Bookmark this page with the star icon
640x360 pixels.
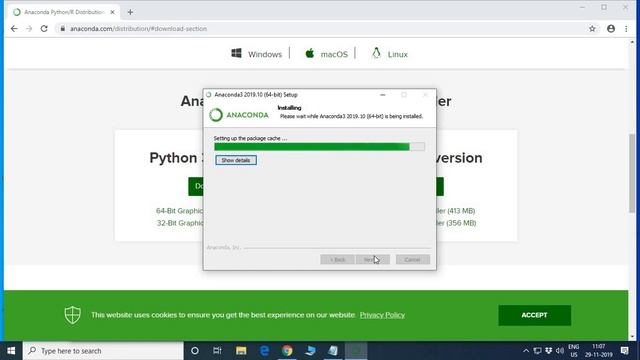[x=592, y=29]
